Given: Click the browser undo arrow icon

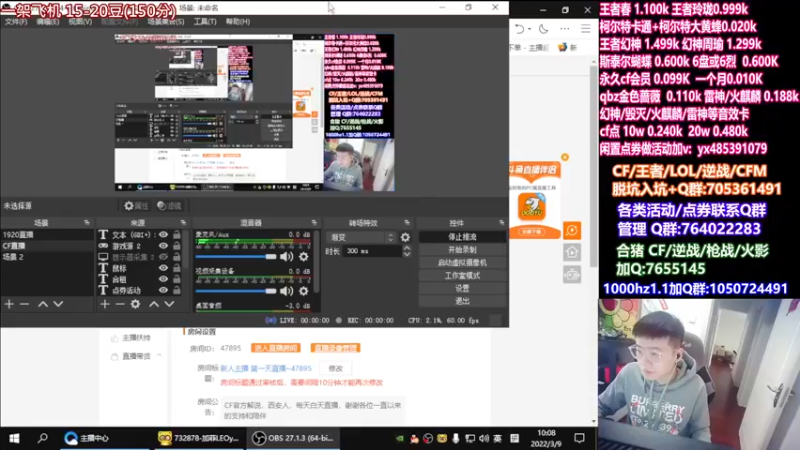Looking at the screenshot, I should click(x=519, y=29).
